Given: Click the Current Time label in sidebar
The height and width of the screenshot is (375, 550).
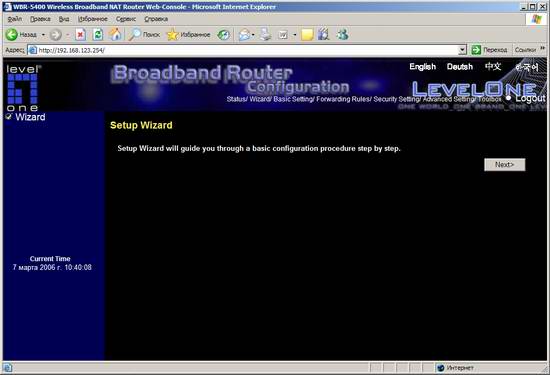Looking at the screenshot, I should click(x=50, y=259).
